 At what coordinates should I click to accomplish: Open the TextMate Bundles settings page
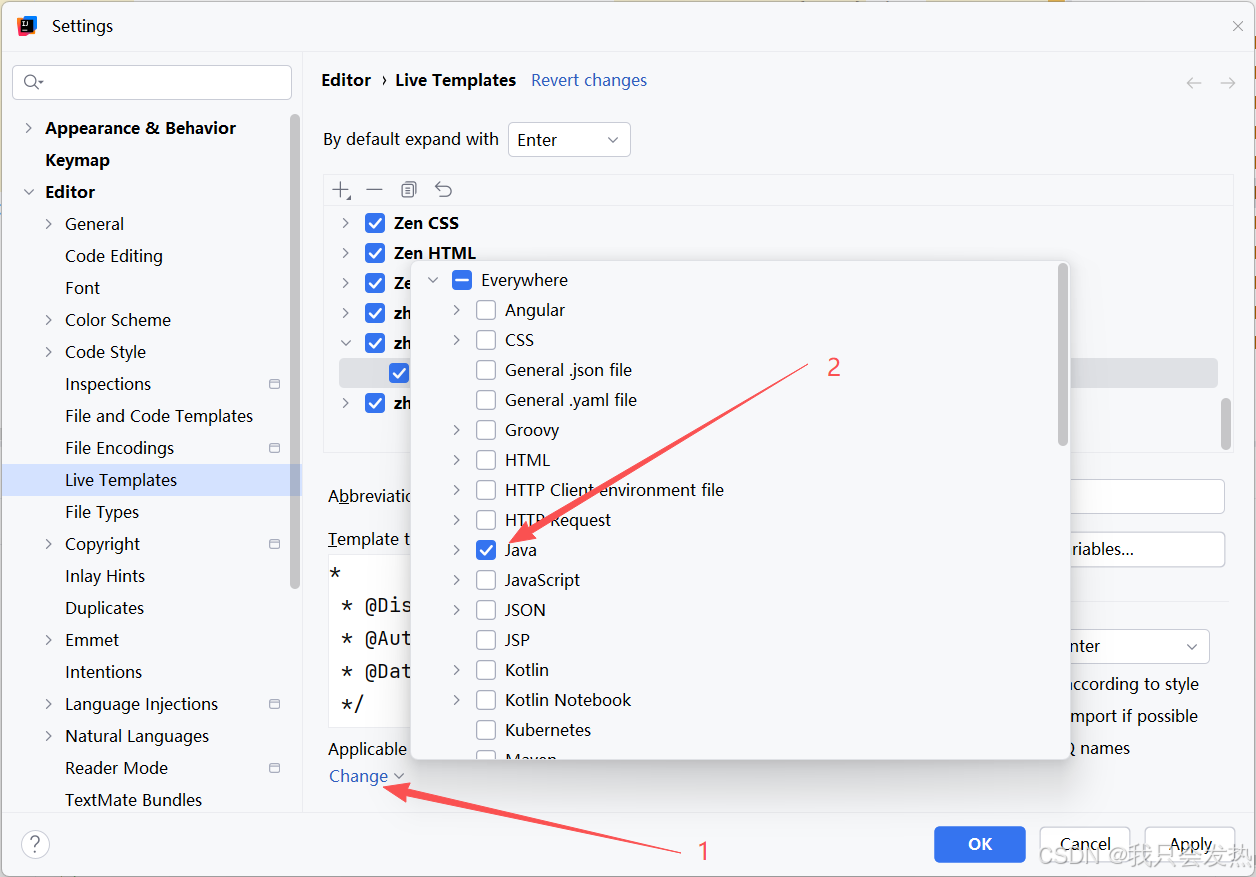pyautogui.click(x=133, y=800)
